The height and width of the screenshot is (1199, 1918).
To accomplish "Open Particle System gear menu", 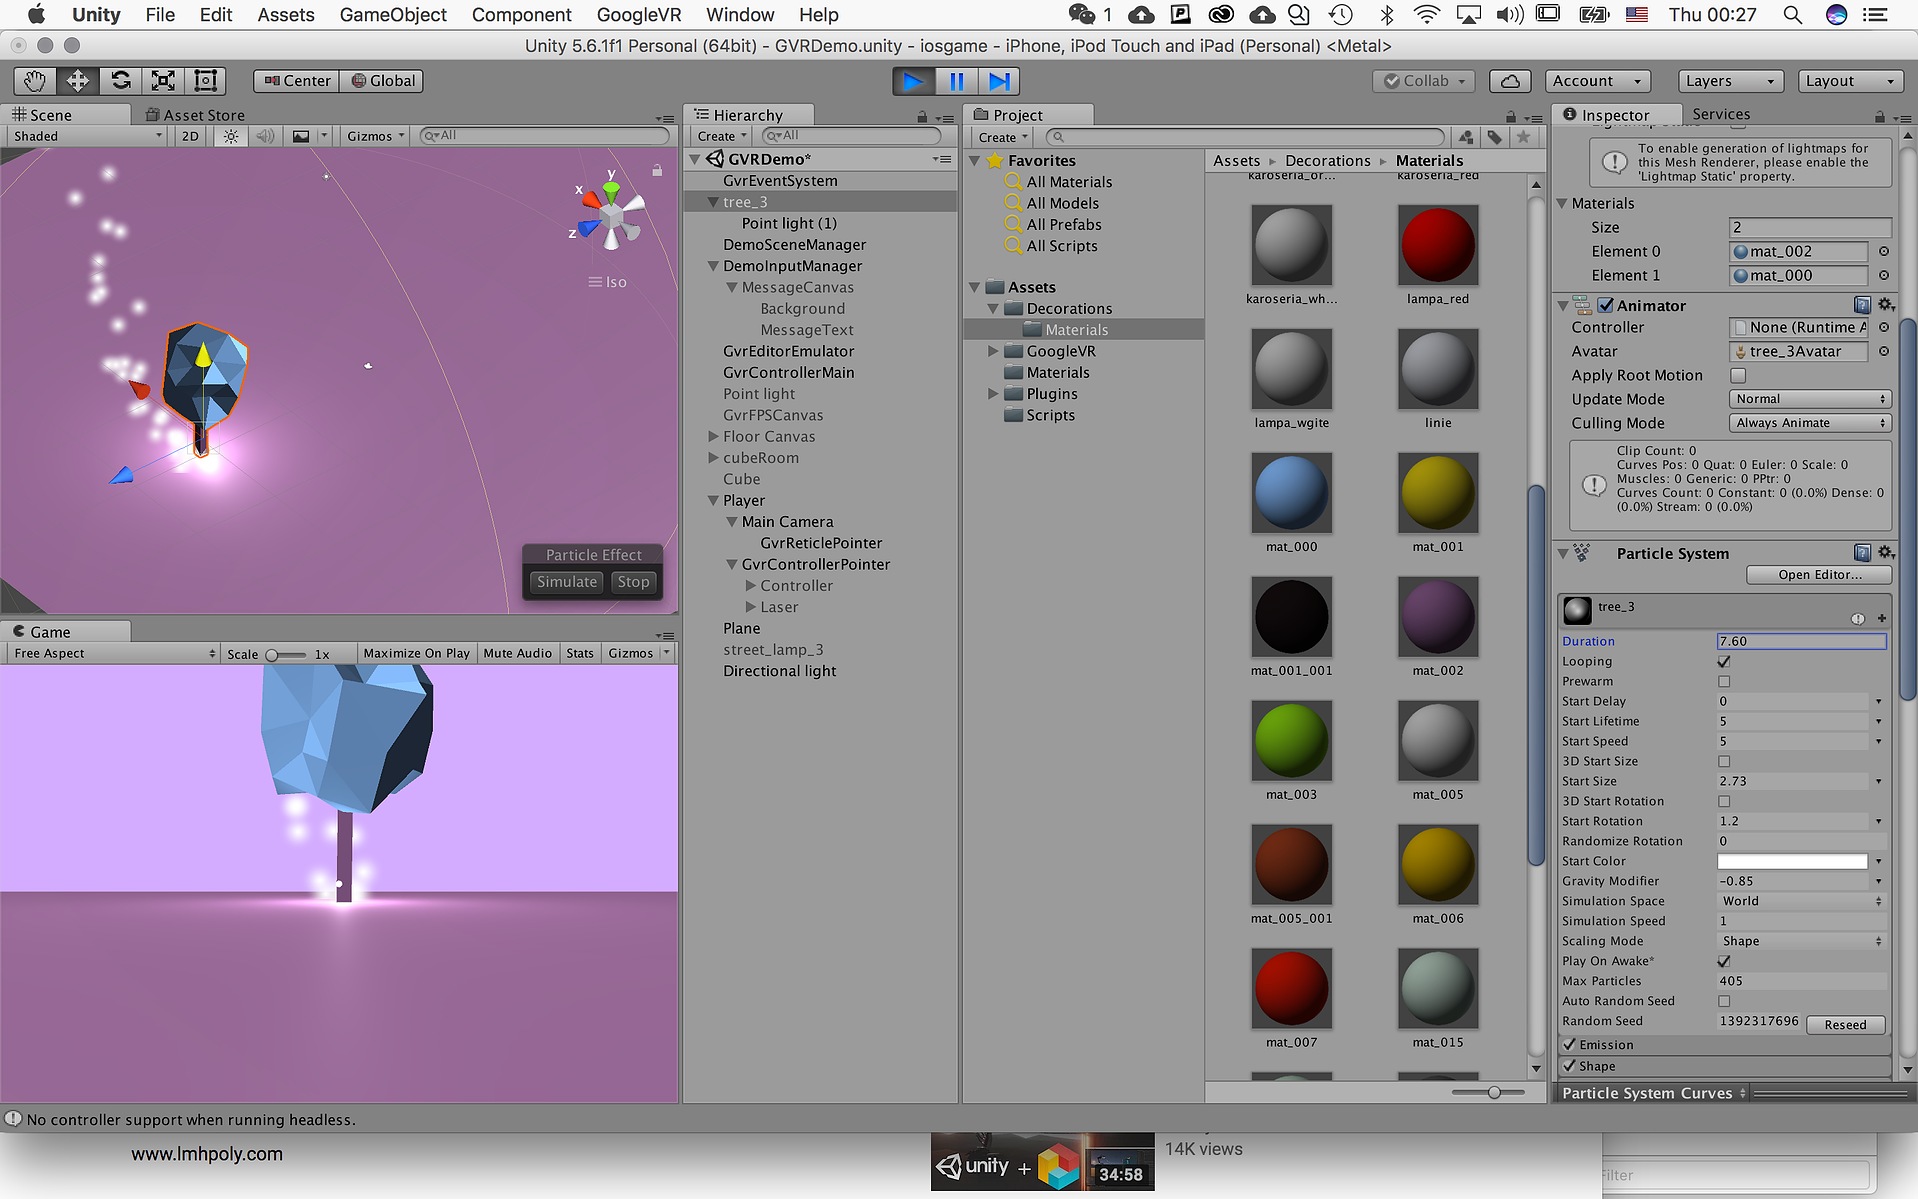I will (1885, 553).
